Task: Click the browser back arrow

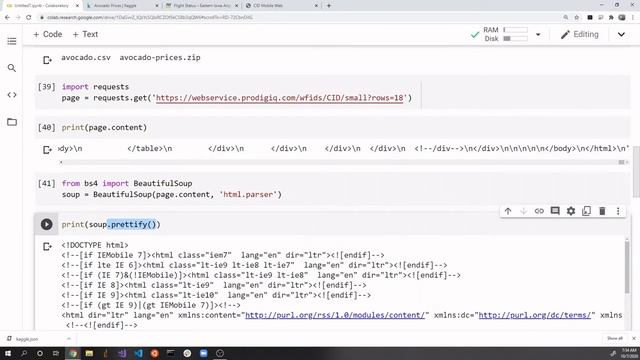Action: pos(7,17)
